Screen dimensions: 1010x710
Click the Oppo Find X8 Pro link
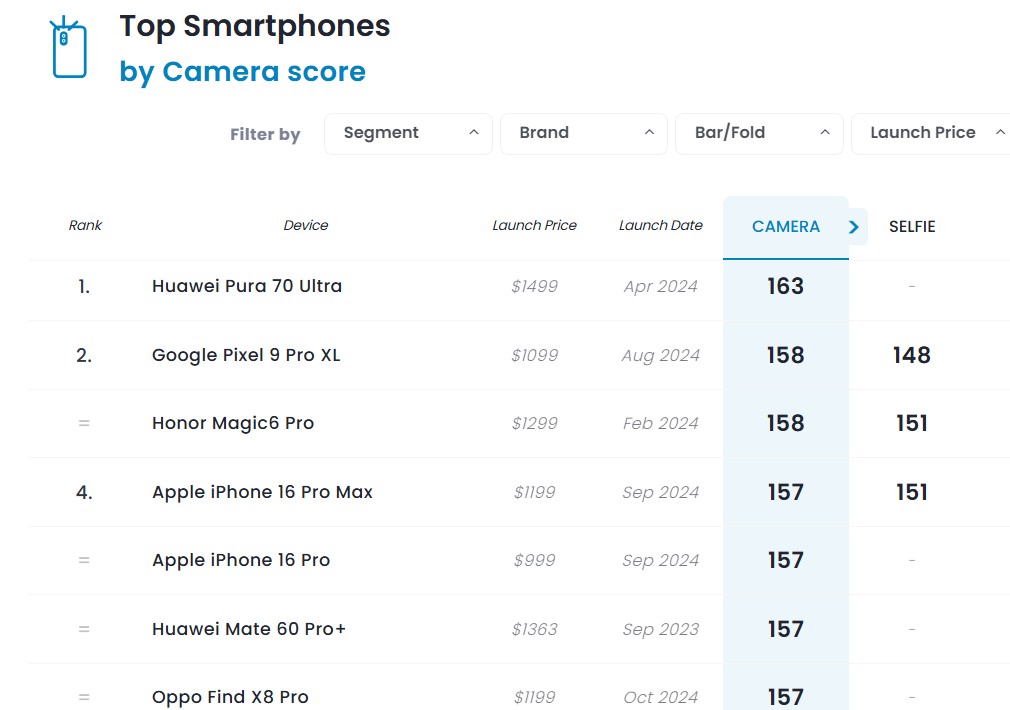[x=230, y=697]
